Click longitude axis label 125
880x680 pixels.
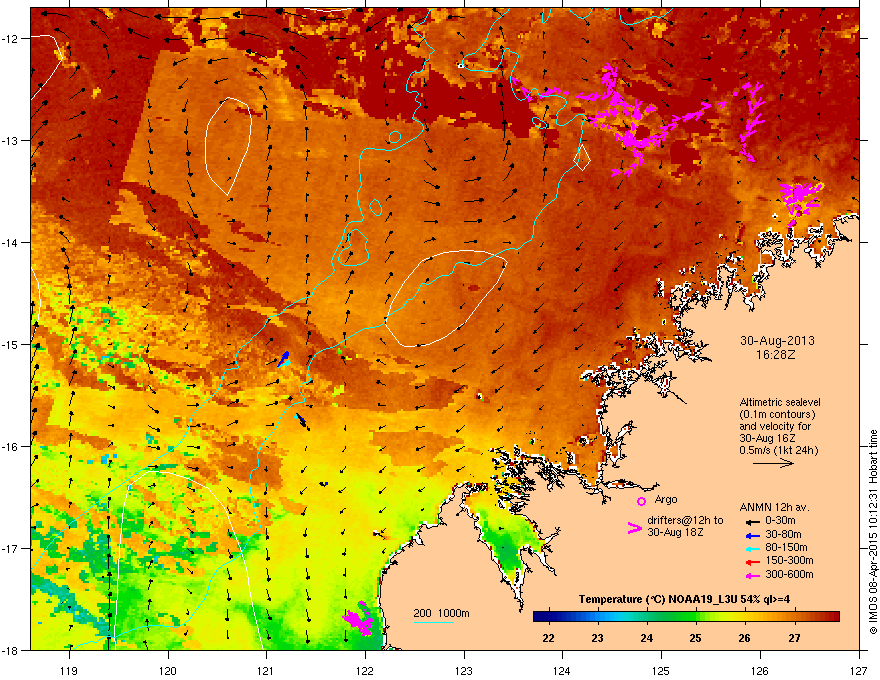click(661, 670)
